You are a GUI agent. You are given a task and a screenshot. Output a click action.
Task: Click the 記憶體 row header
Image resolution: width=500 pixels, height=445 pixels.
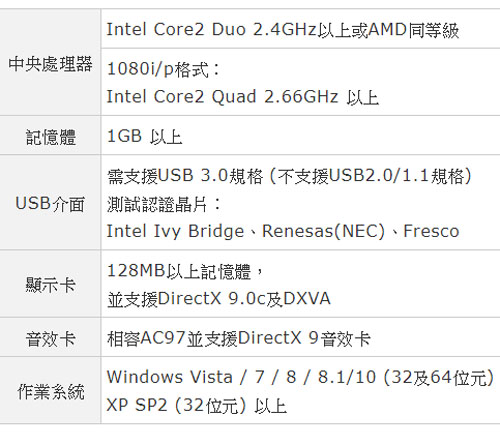(51, 137)
